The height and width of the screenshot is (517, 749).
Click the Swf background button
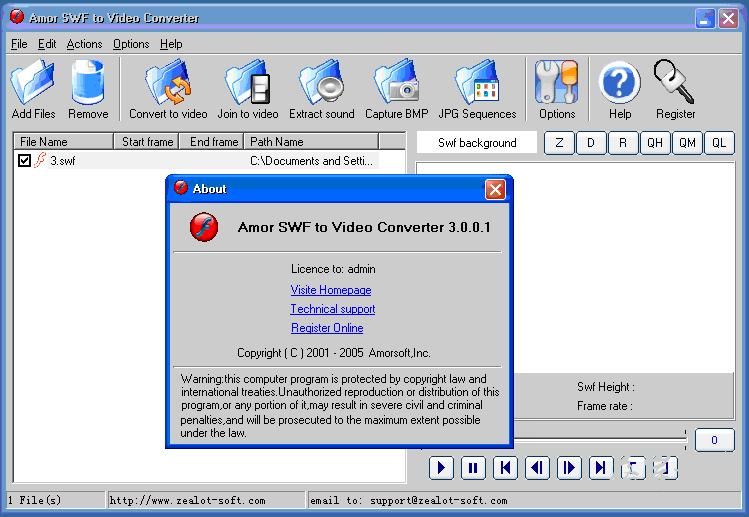click(477, 142)
